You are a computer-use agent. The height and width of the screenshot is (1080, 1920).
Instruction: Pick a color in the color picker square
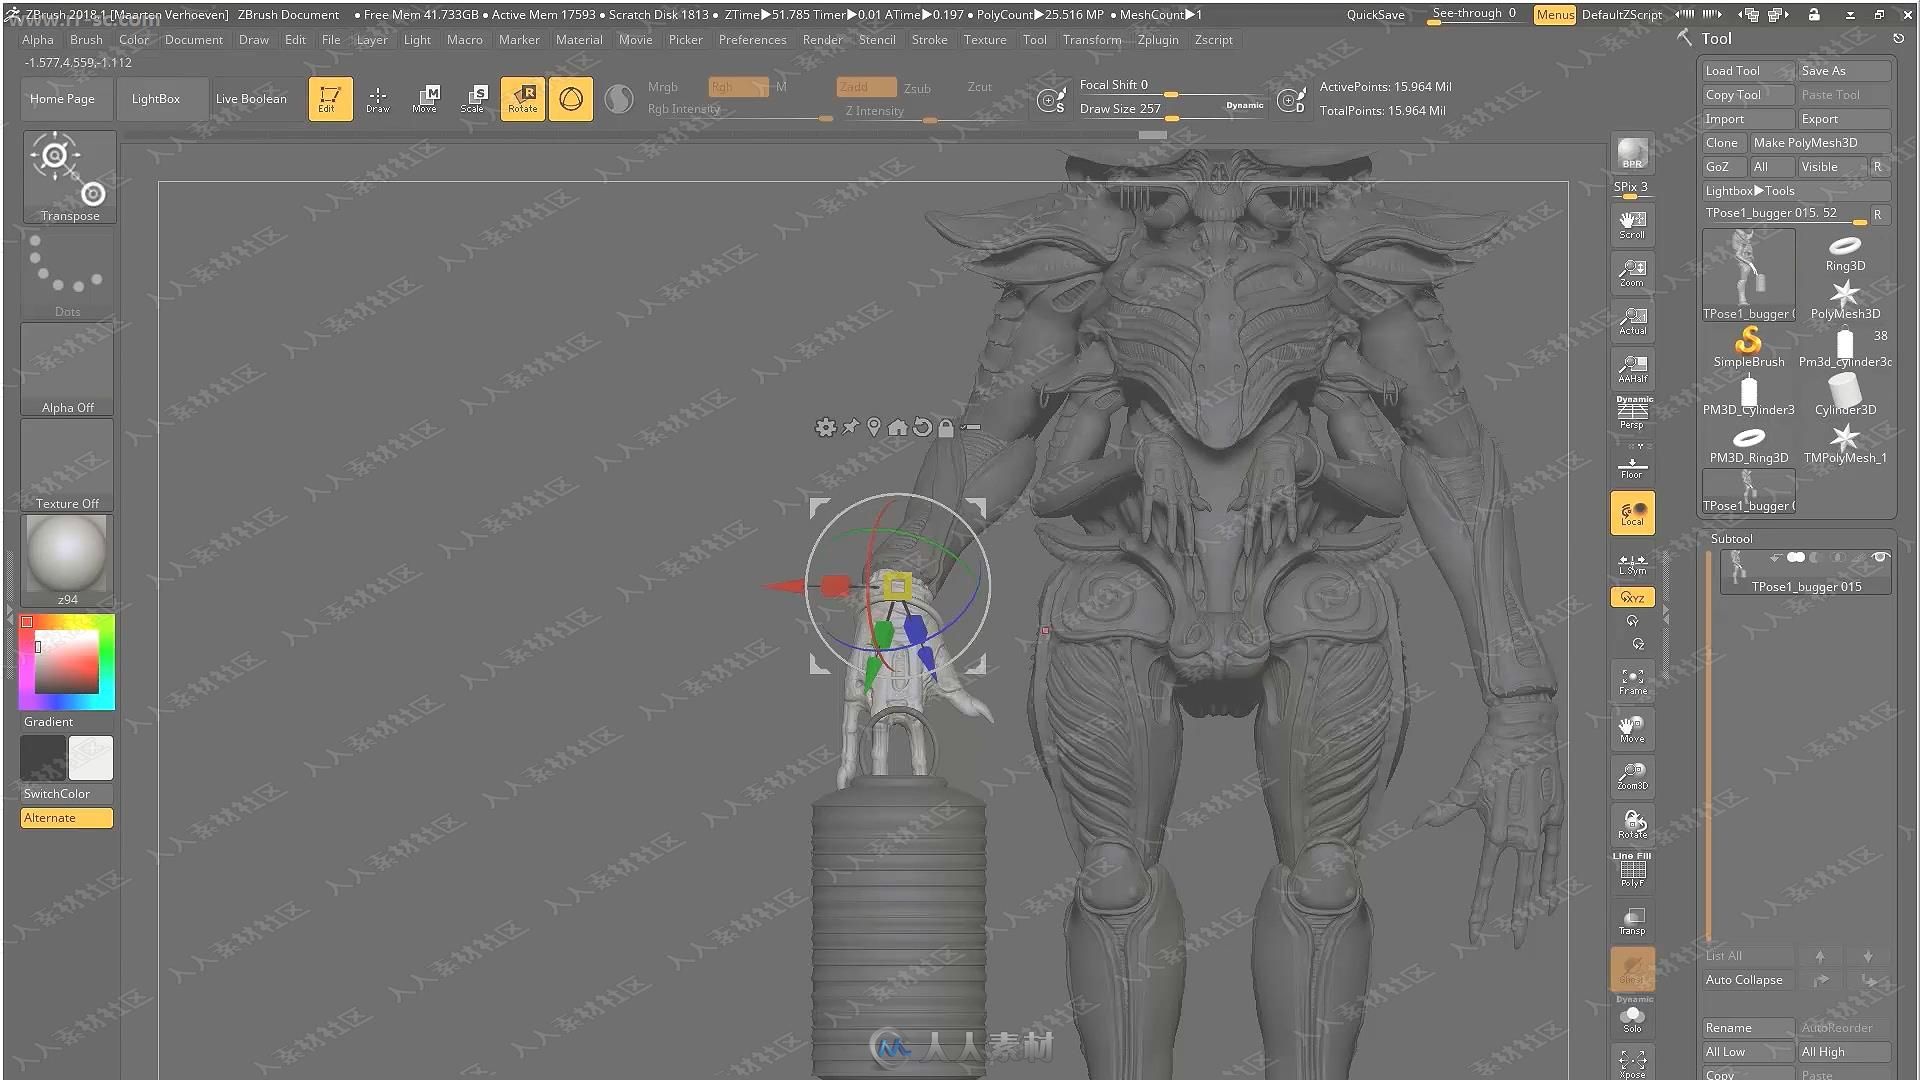[67, 661]
